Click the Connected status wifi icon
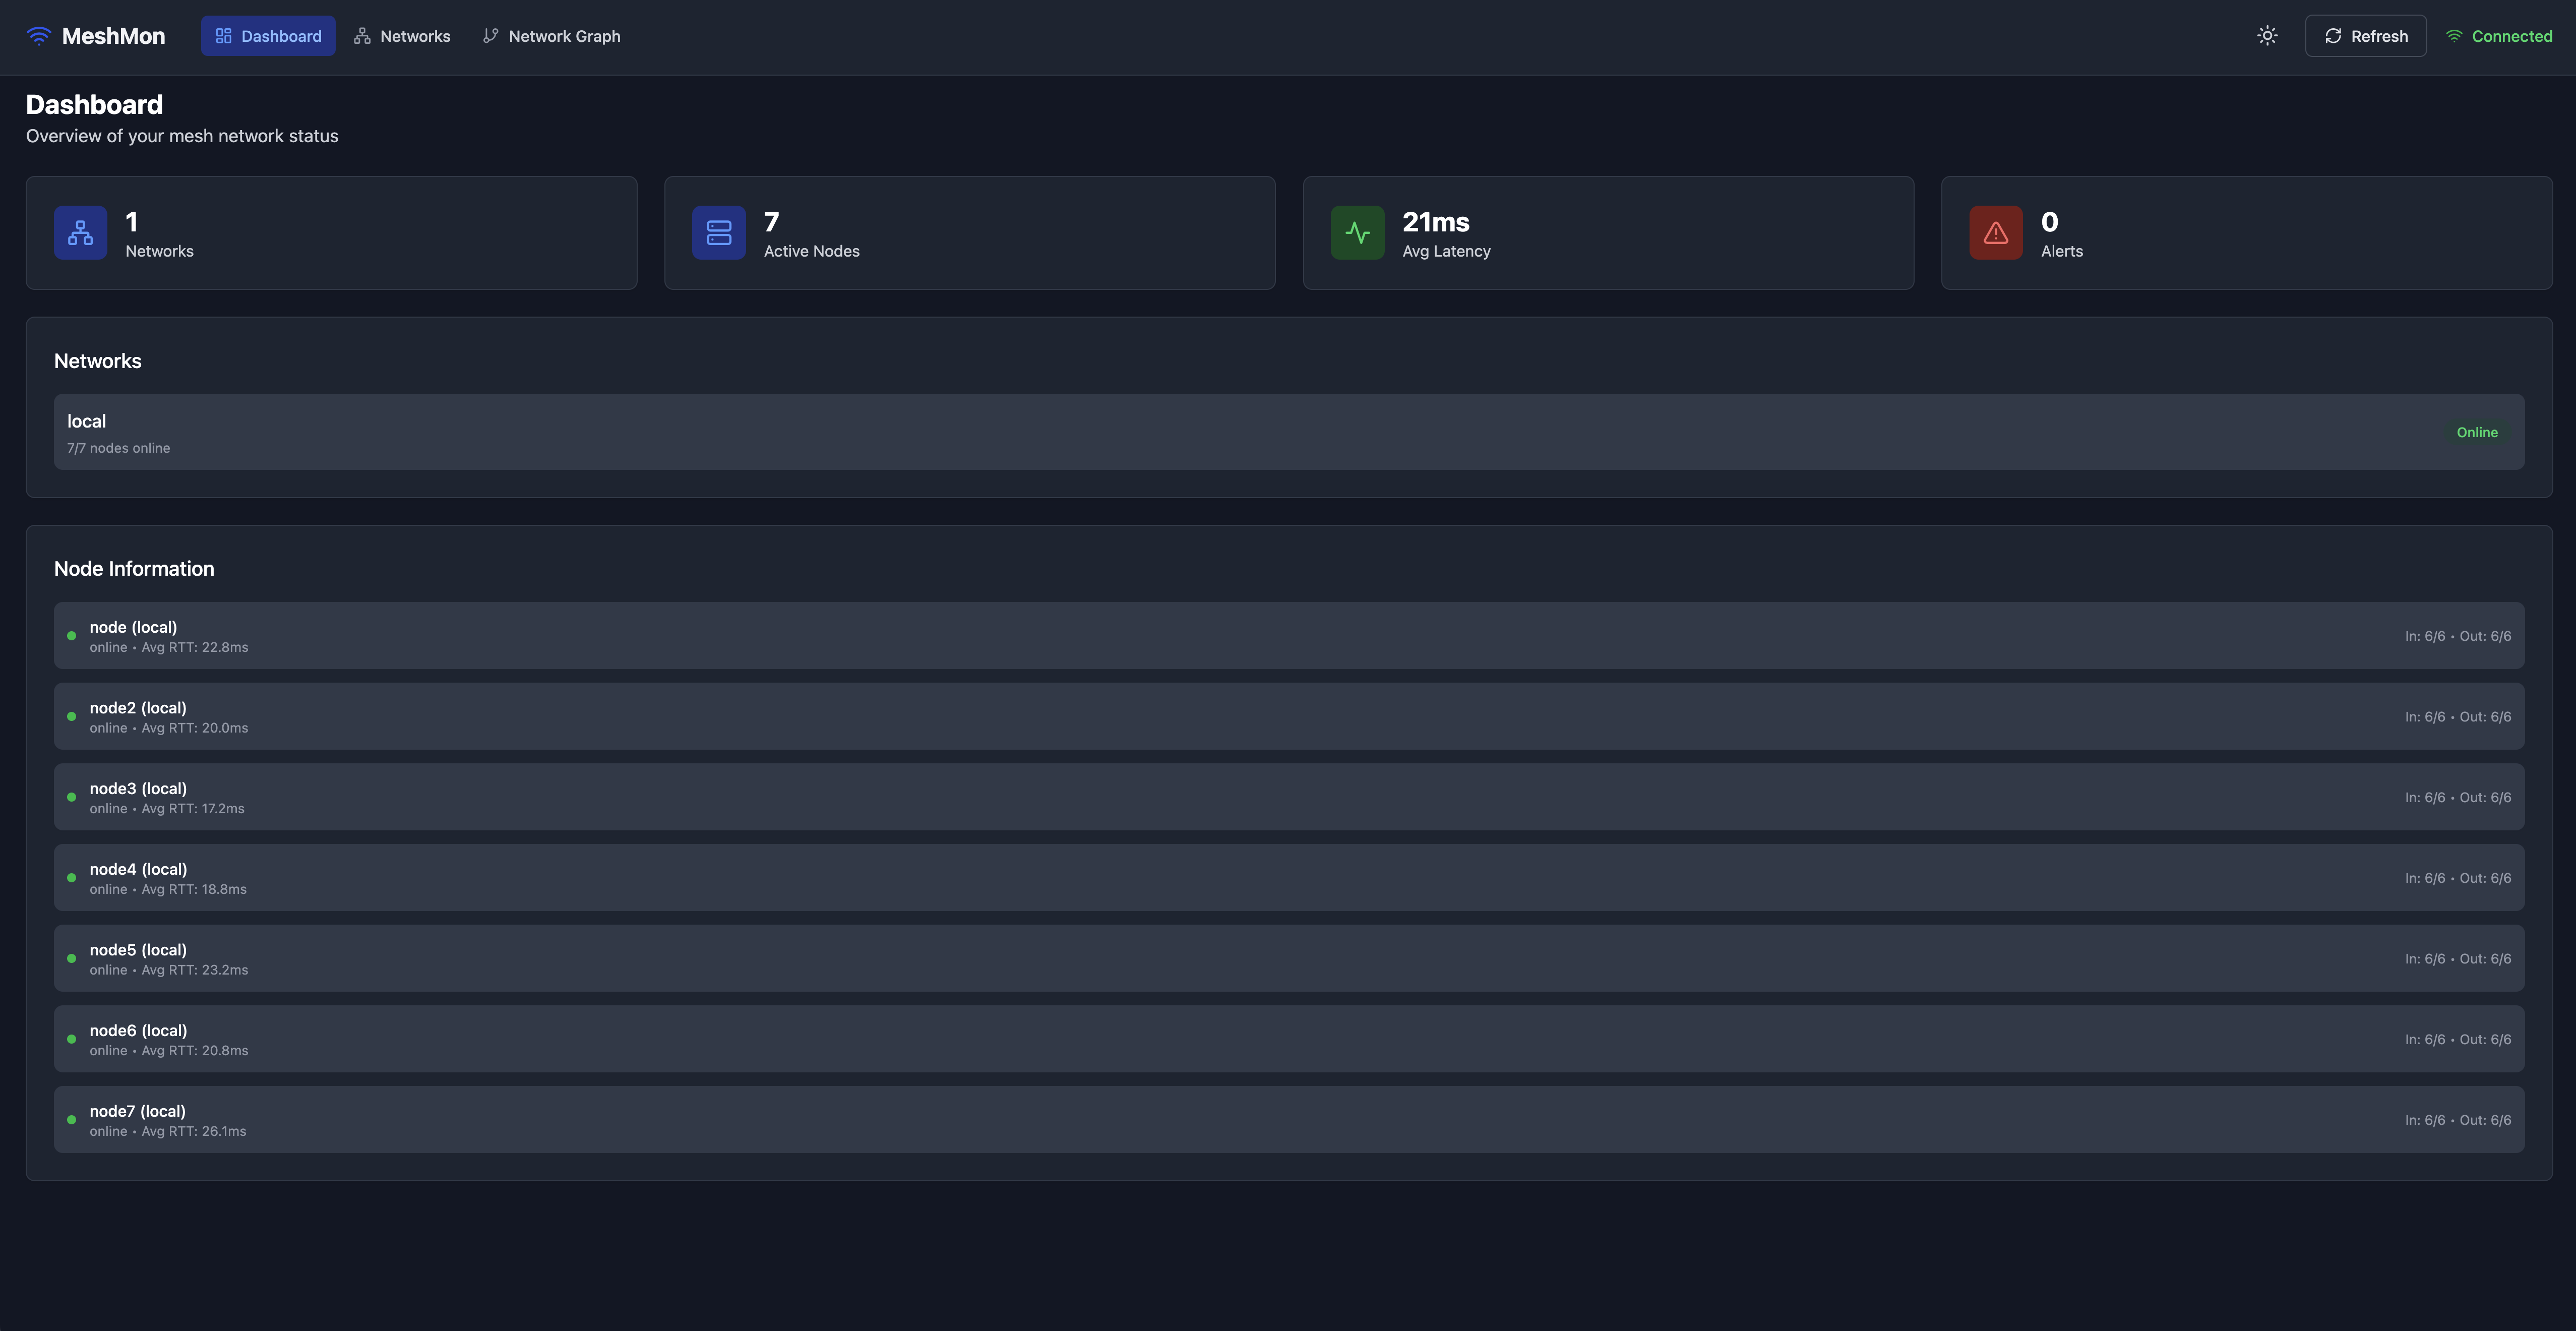 (x=2454, y=36)
